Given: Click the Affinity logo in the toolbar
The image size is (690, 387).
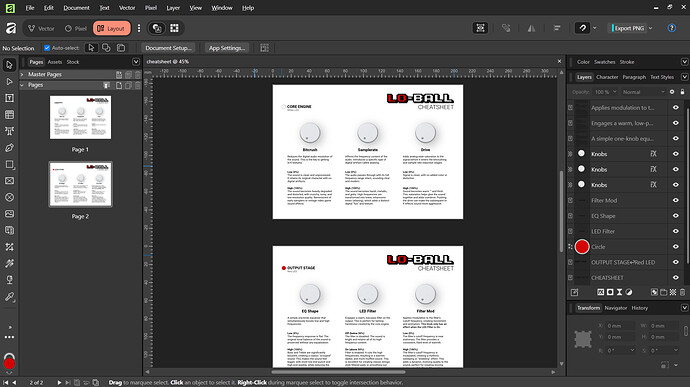Looking at the screenshot, I should pos(11,28).
